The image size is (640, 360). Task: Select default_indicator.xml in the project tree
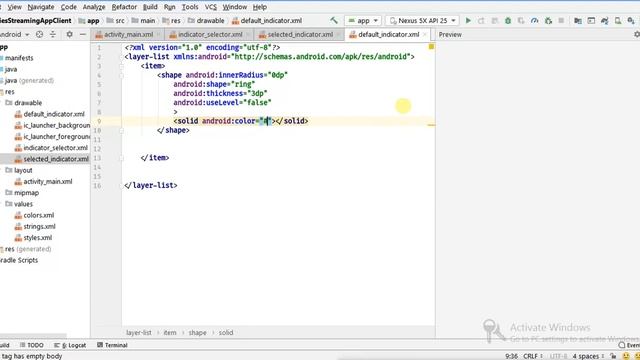50,114
